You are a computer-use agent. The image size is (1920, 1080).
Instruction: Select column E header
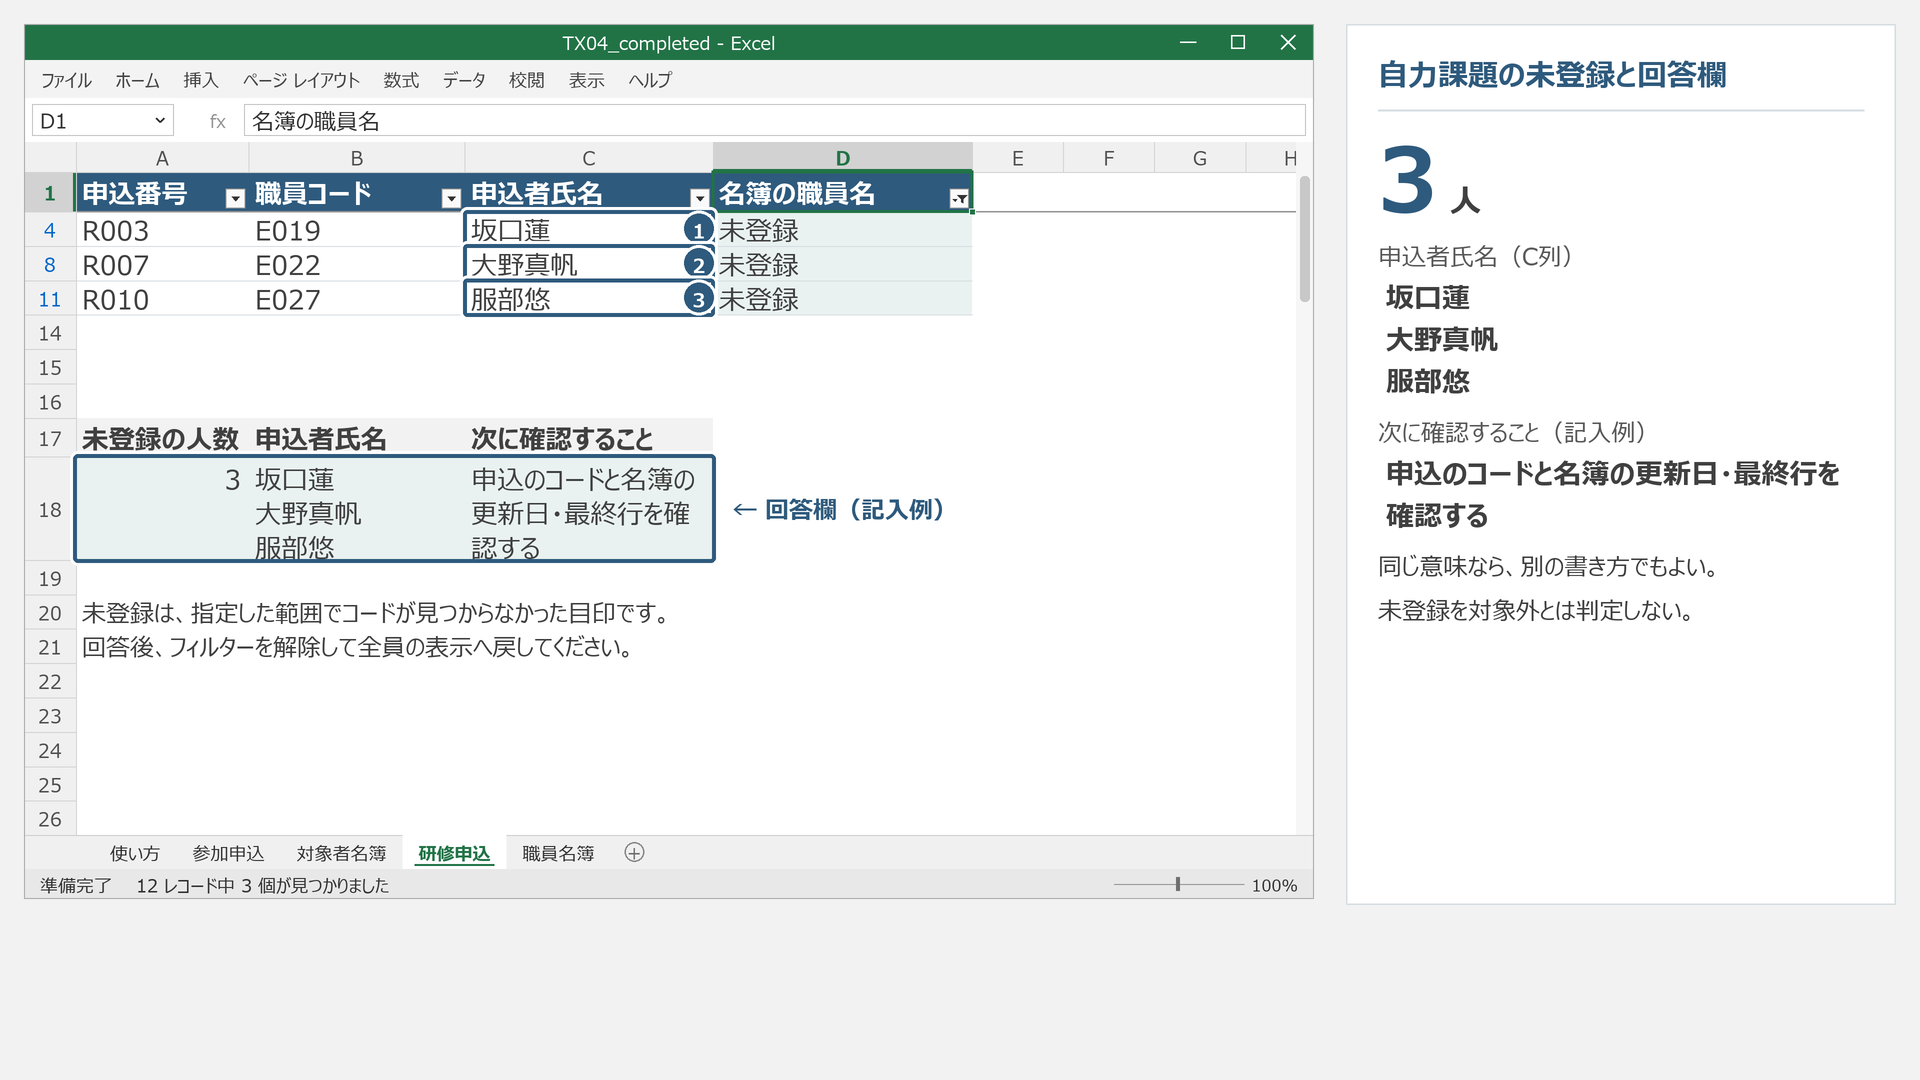click(x=1017, y=158)
